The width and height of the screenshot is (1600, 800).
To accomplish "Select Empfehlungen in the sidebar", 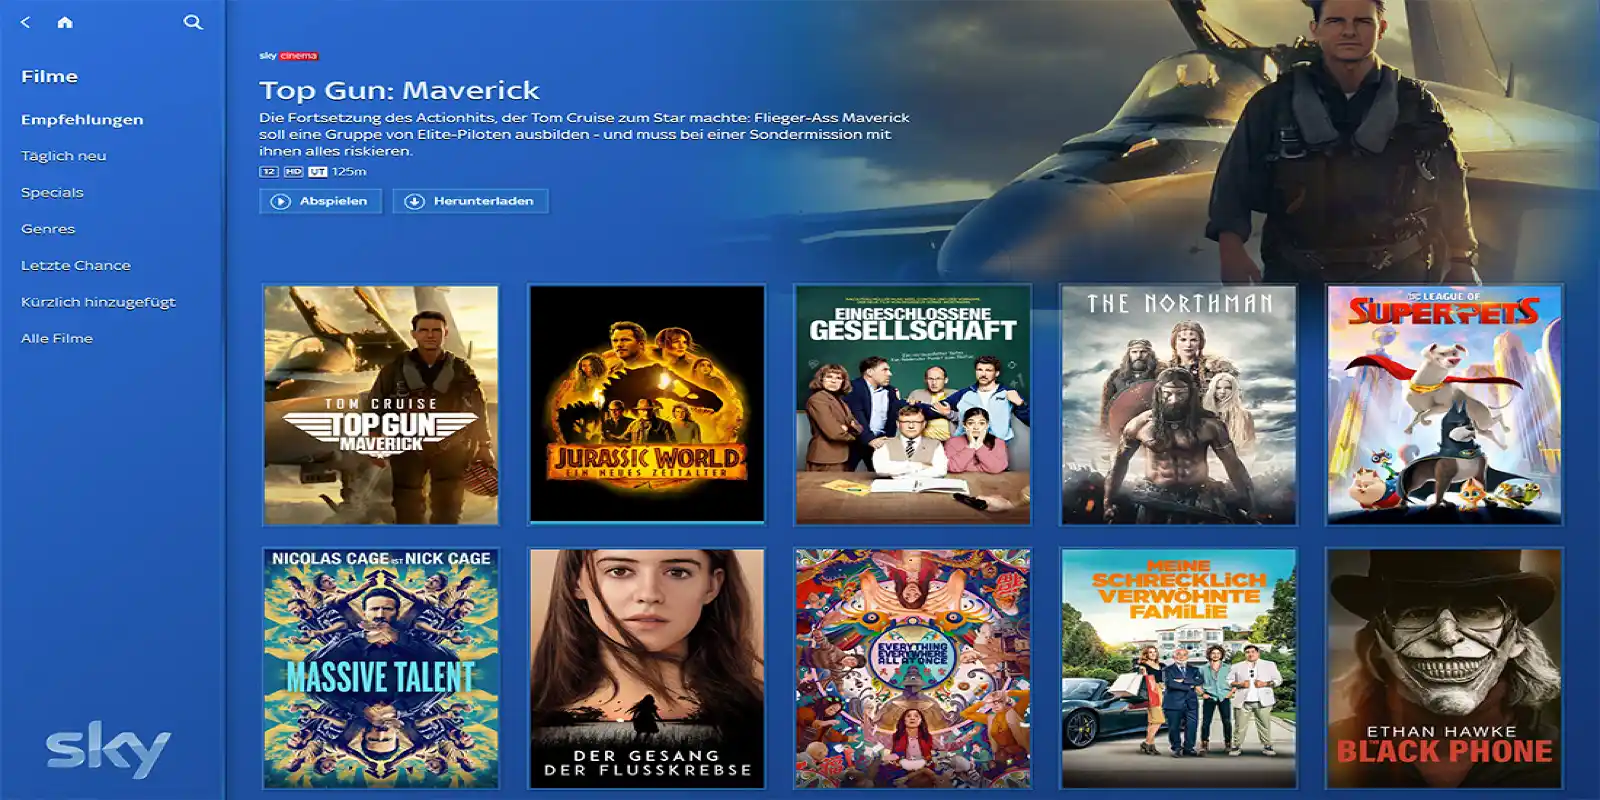I will (82, 120).
